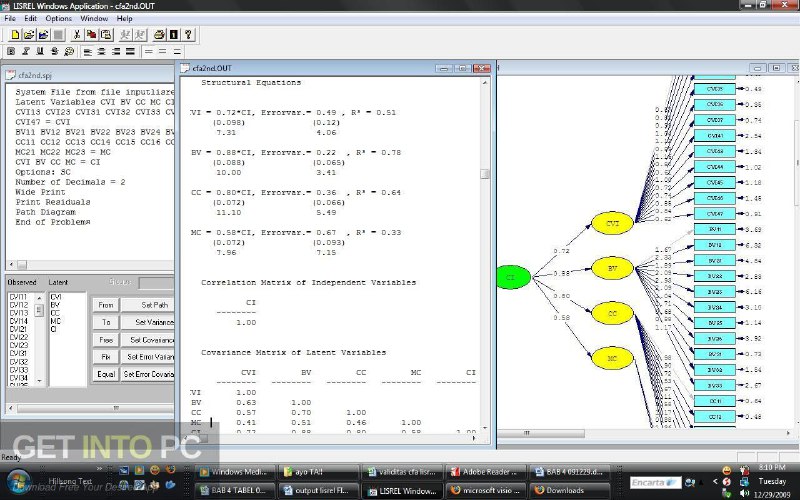Image resolution: width=800 pixels, height=500 pixels.
Task: Click the Free button
Action: (106, 340)
